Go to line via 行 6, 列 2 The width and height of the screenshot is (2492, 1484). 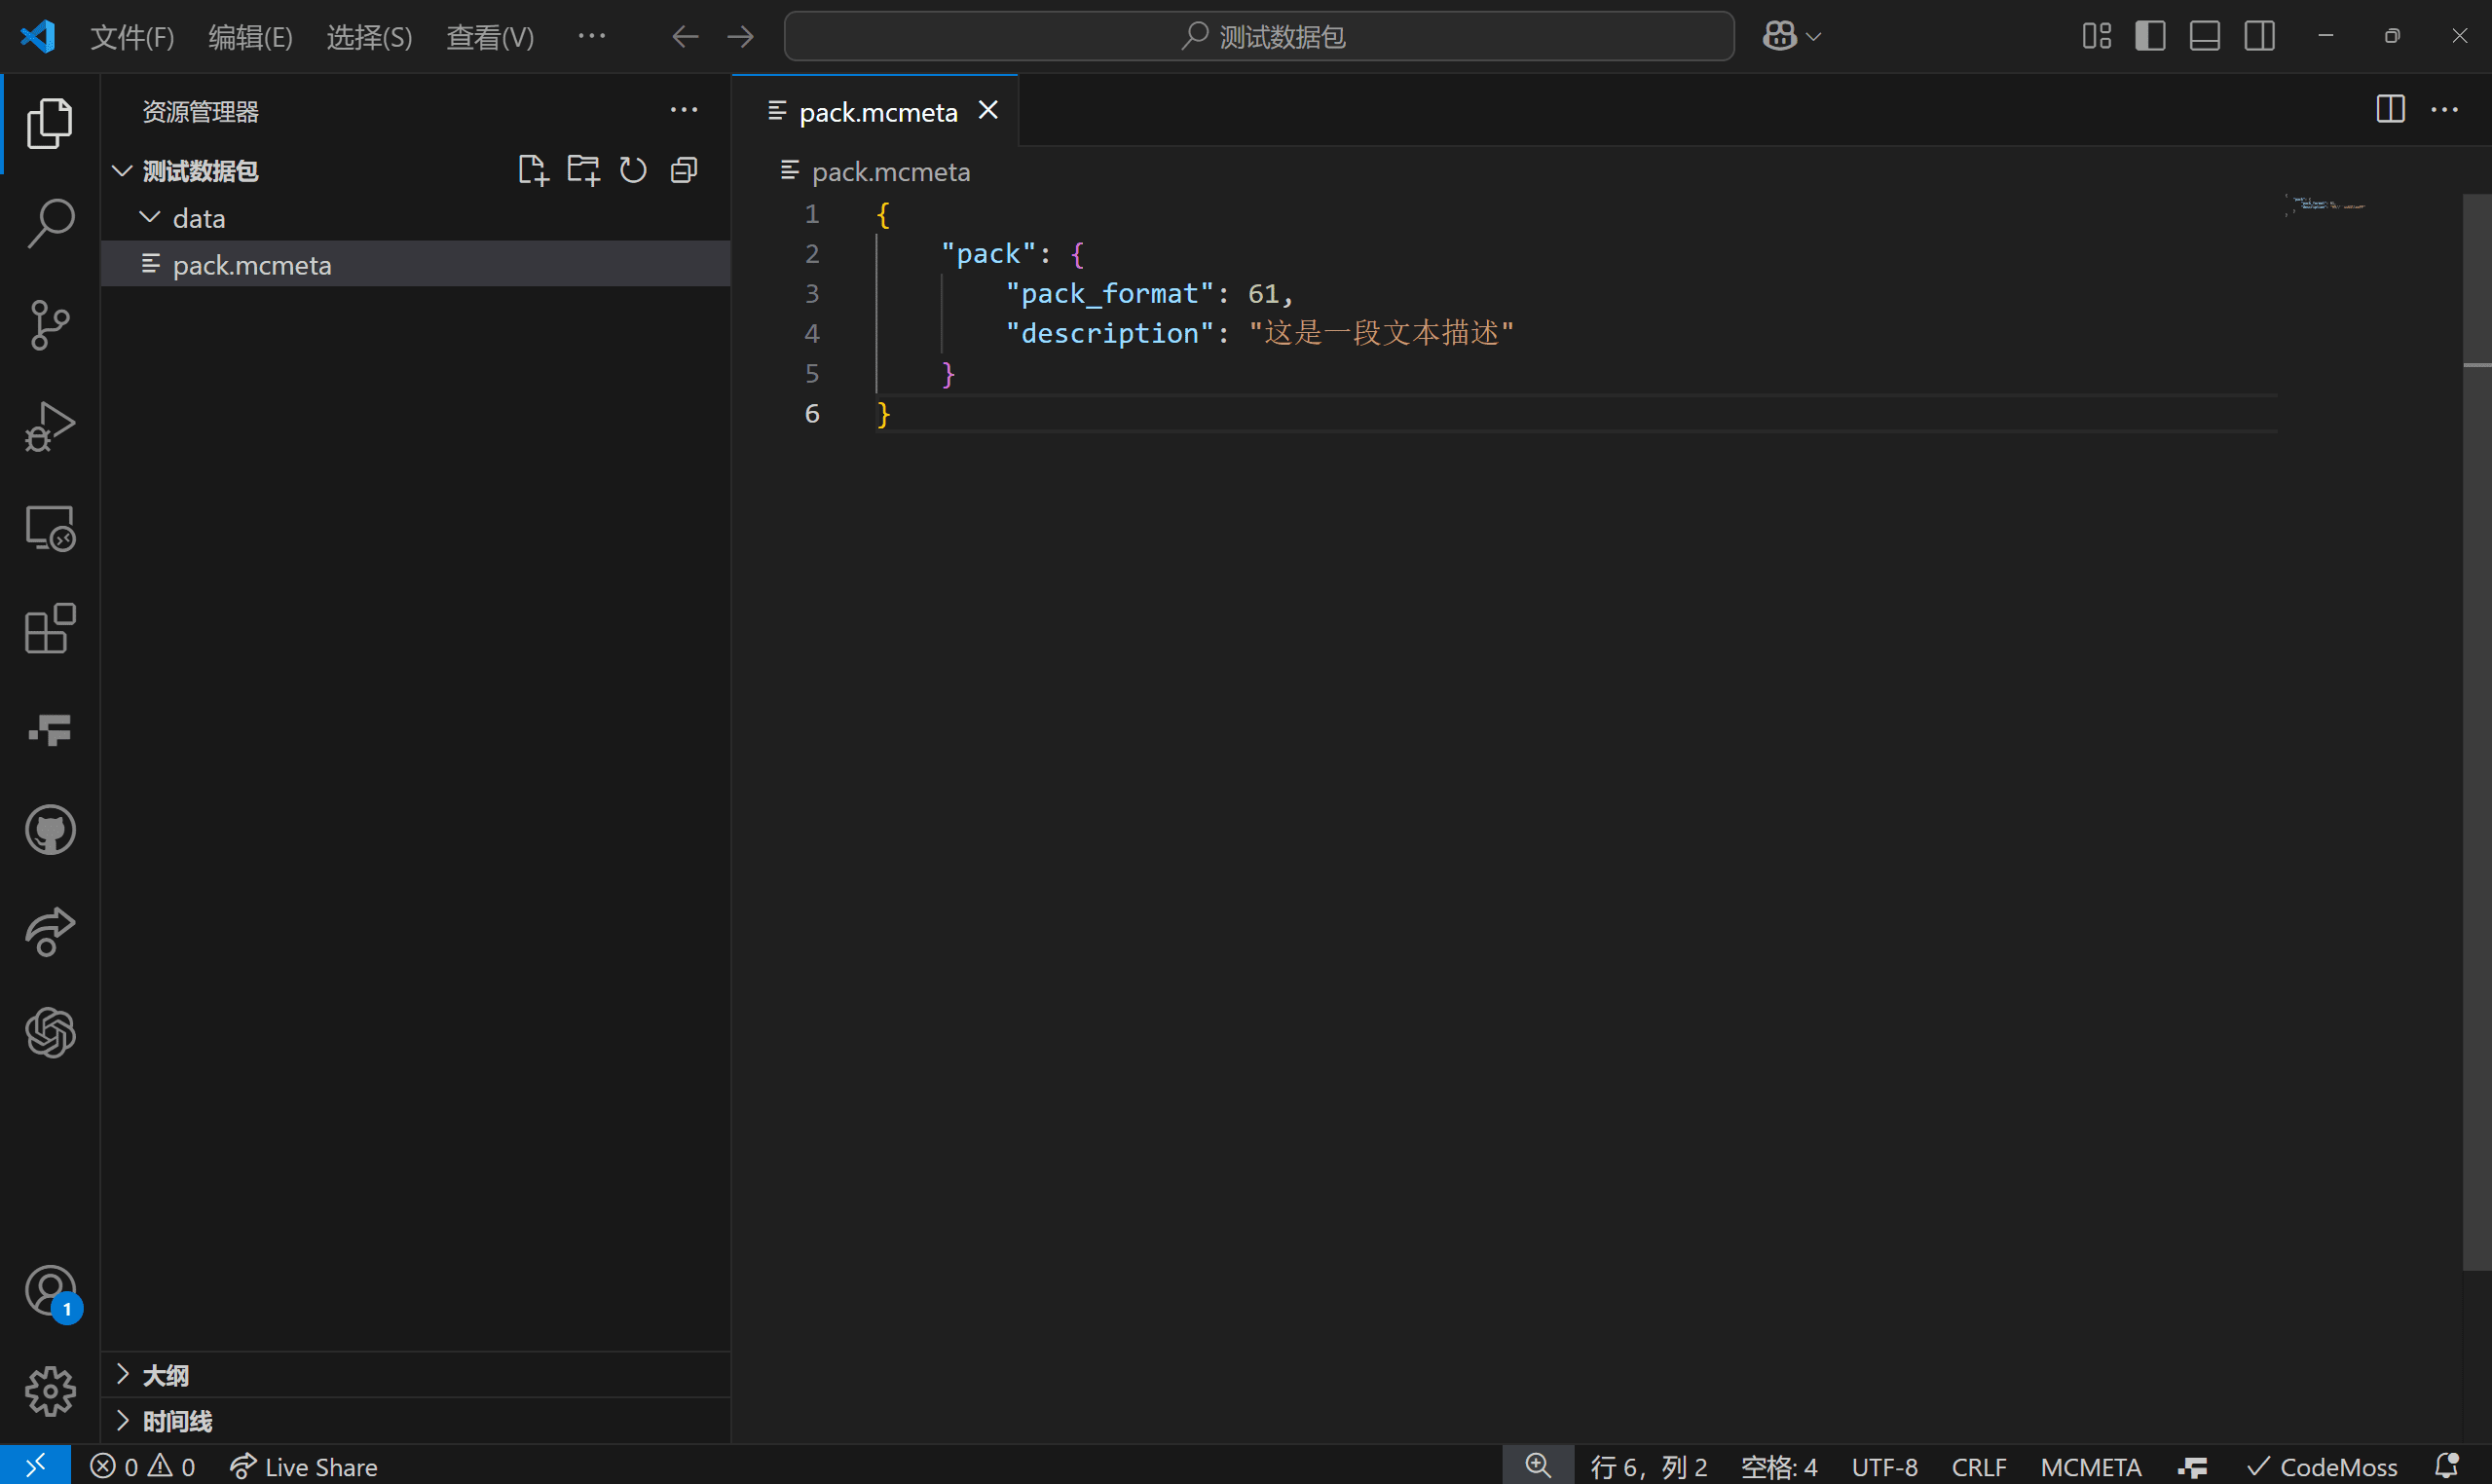coord(1648,1467)
